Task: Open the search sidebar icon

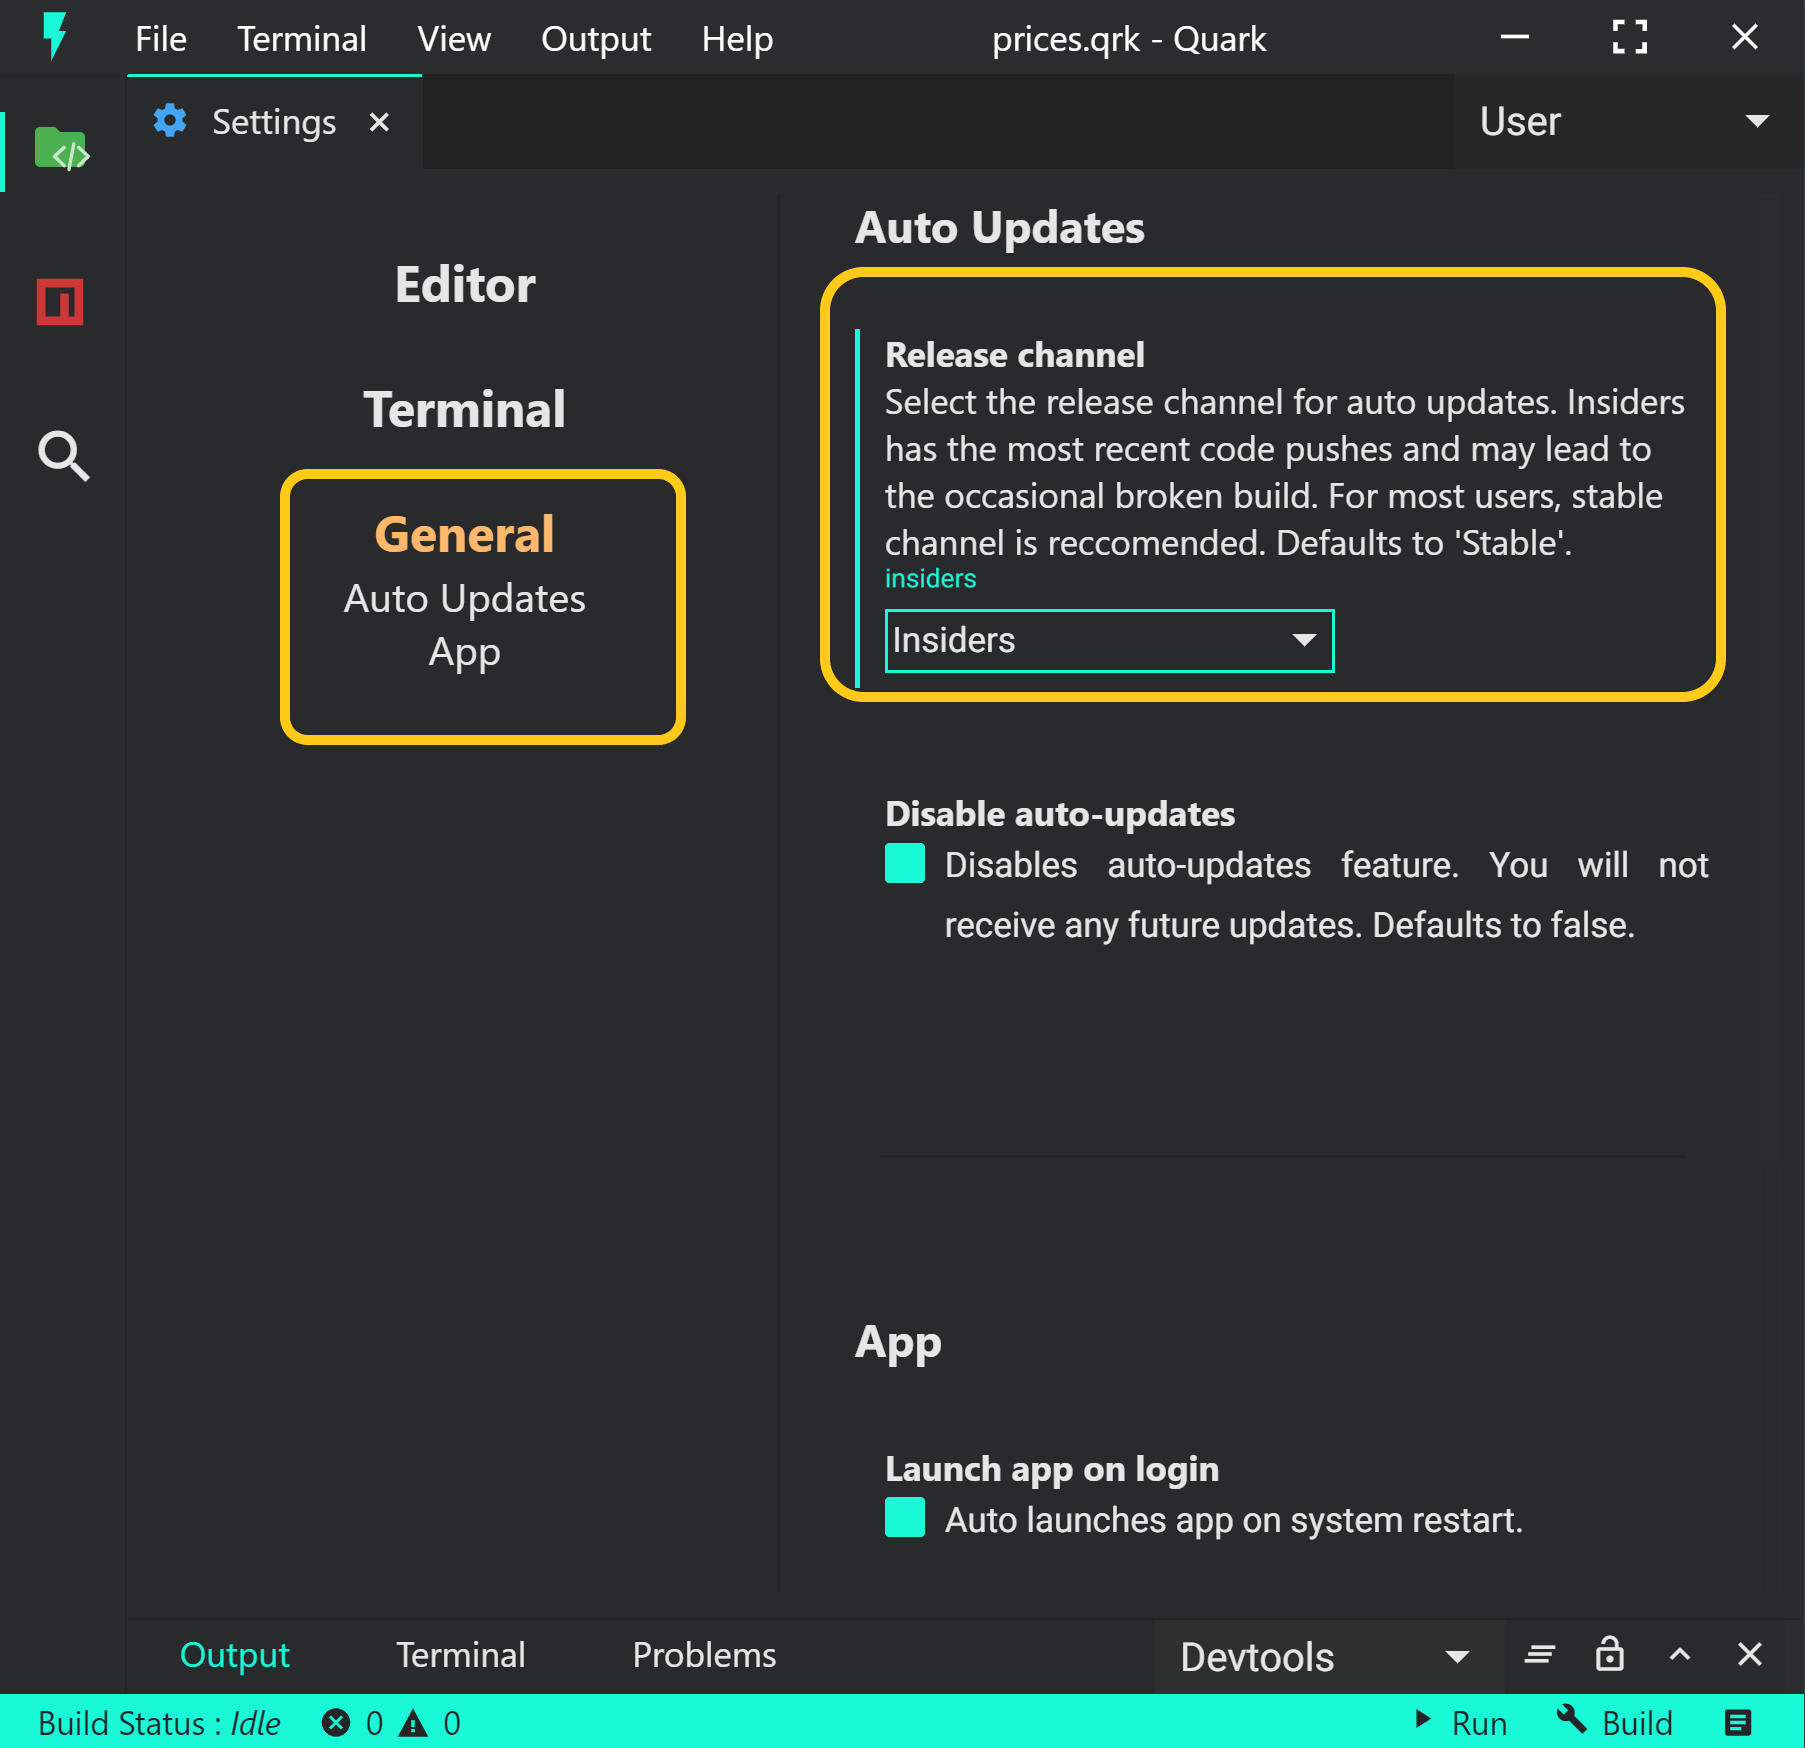Action: (x=64, y=456)
